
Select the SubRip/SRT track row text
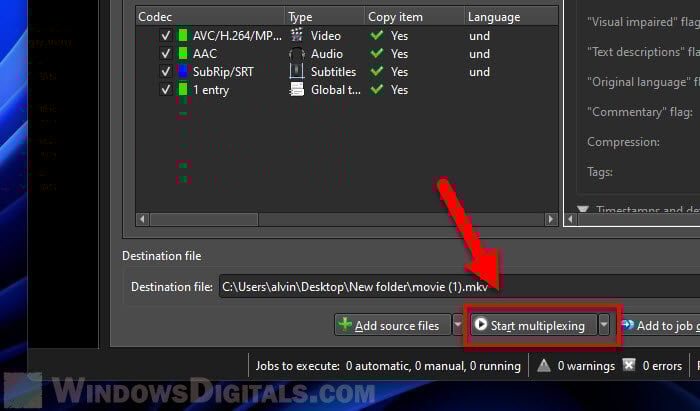[223, 72]
